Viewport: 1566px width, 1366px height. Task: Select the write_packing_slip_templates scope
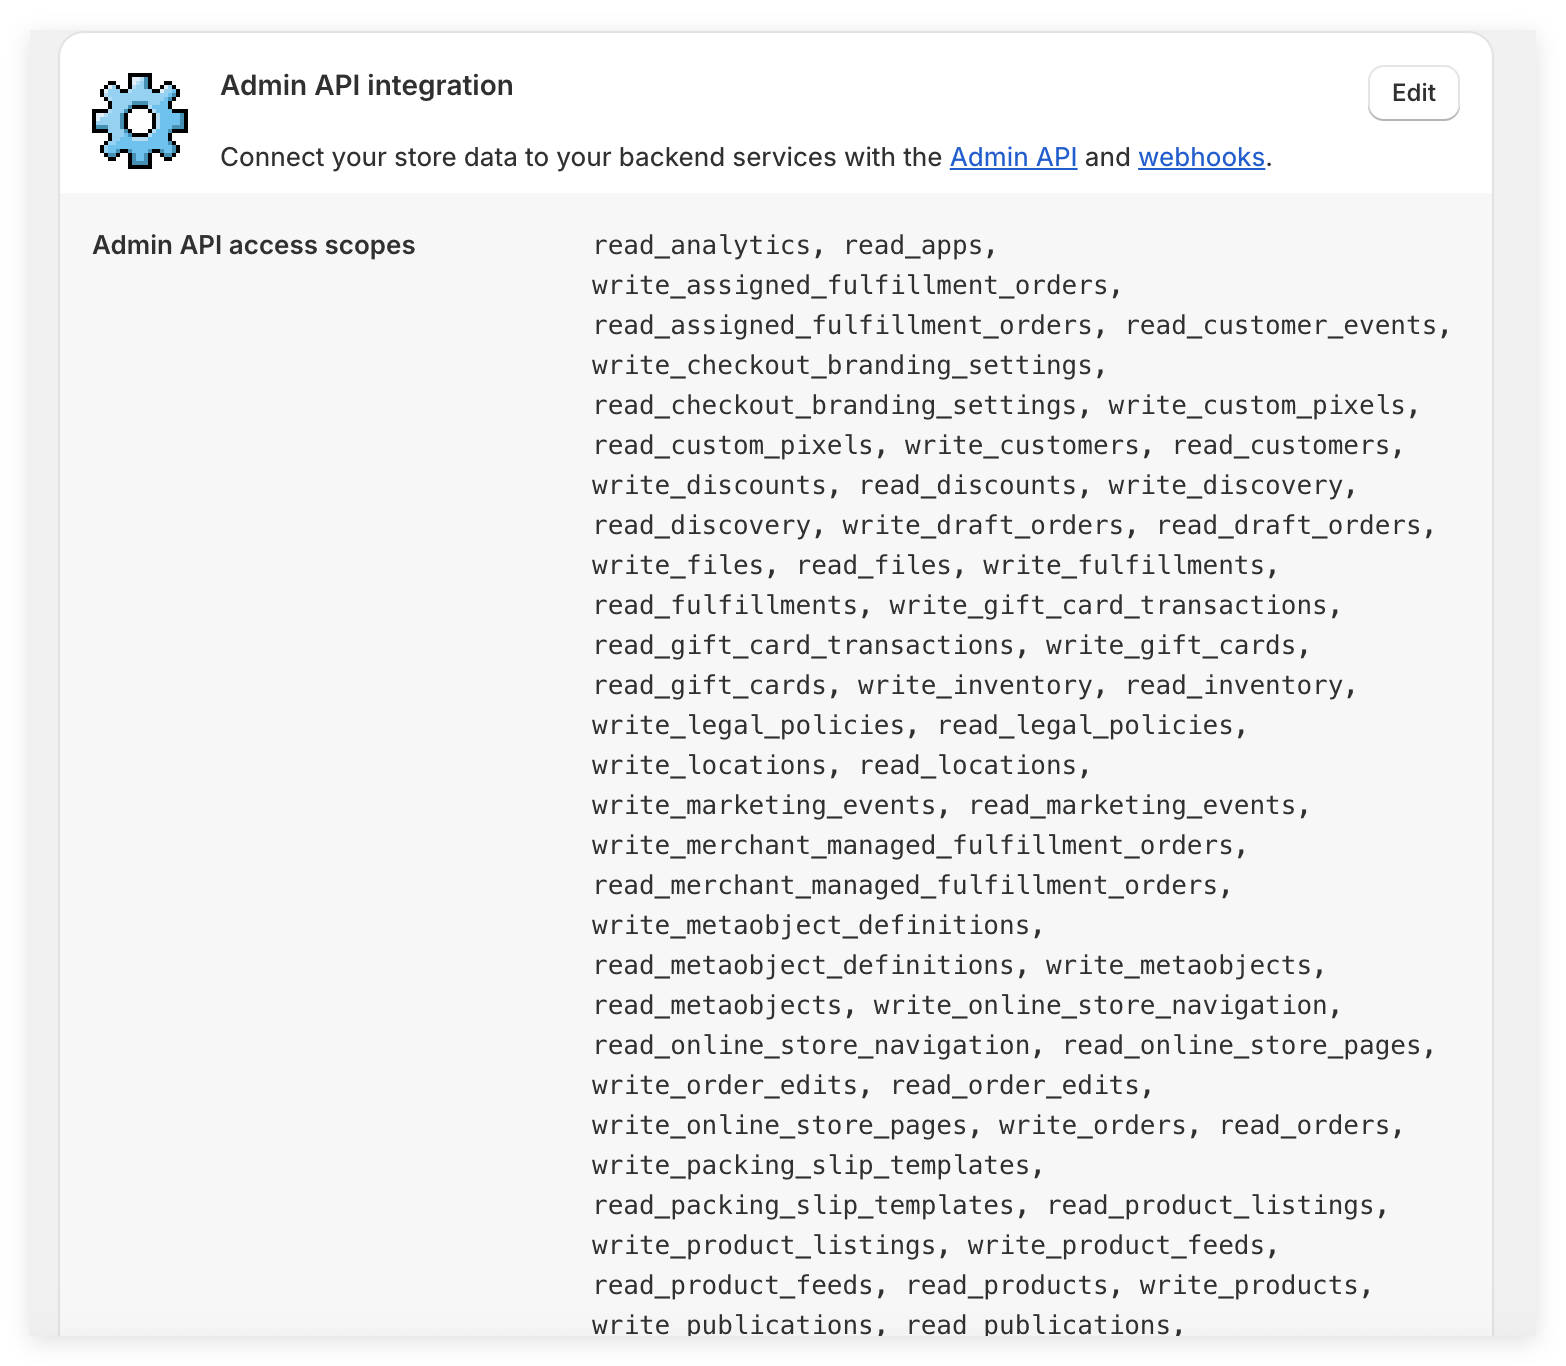pos(811,1165)
